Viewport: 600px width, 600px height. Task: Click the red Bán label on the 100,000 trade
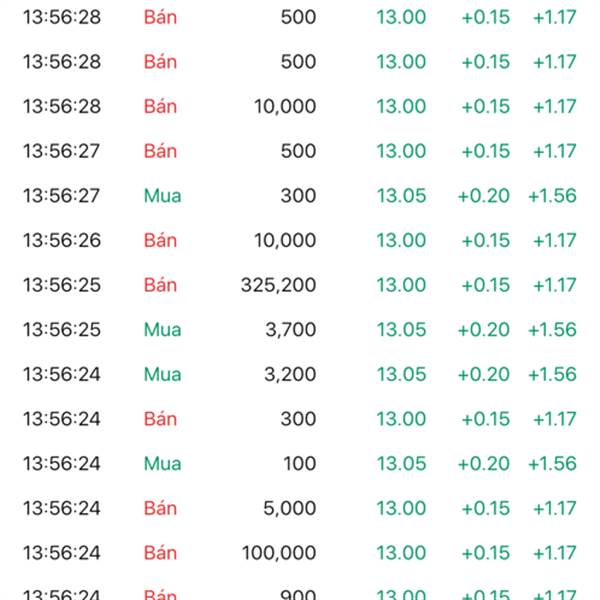tap(160, 553)
